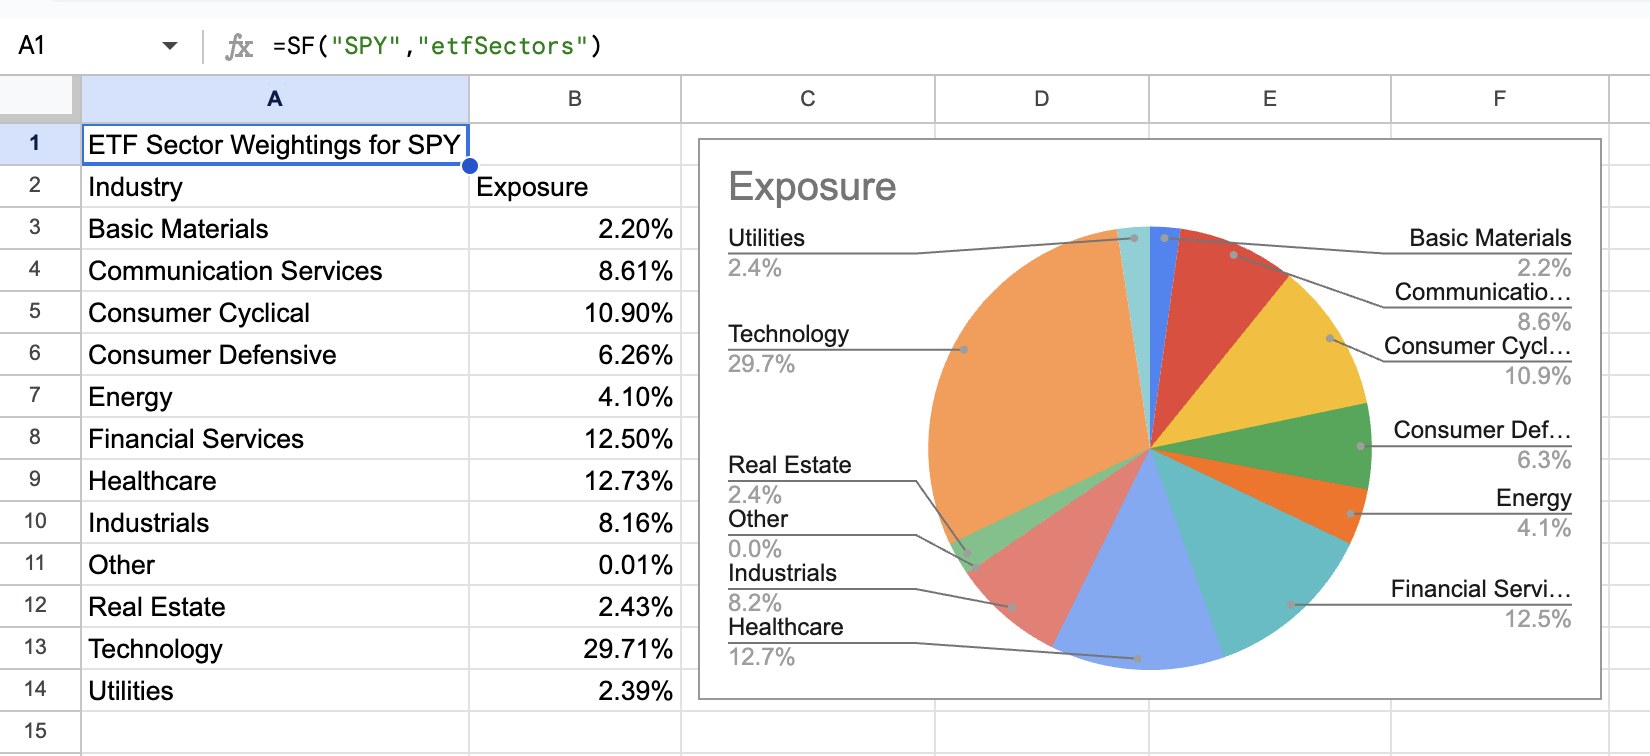The height and width of the screenshot is (756, 1650).
Task: Click the blue fill handle on cell A1
Action: [470, 166]
